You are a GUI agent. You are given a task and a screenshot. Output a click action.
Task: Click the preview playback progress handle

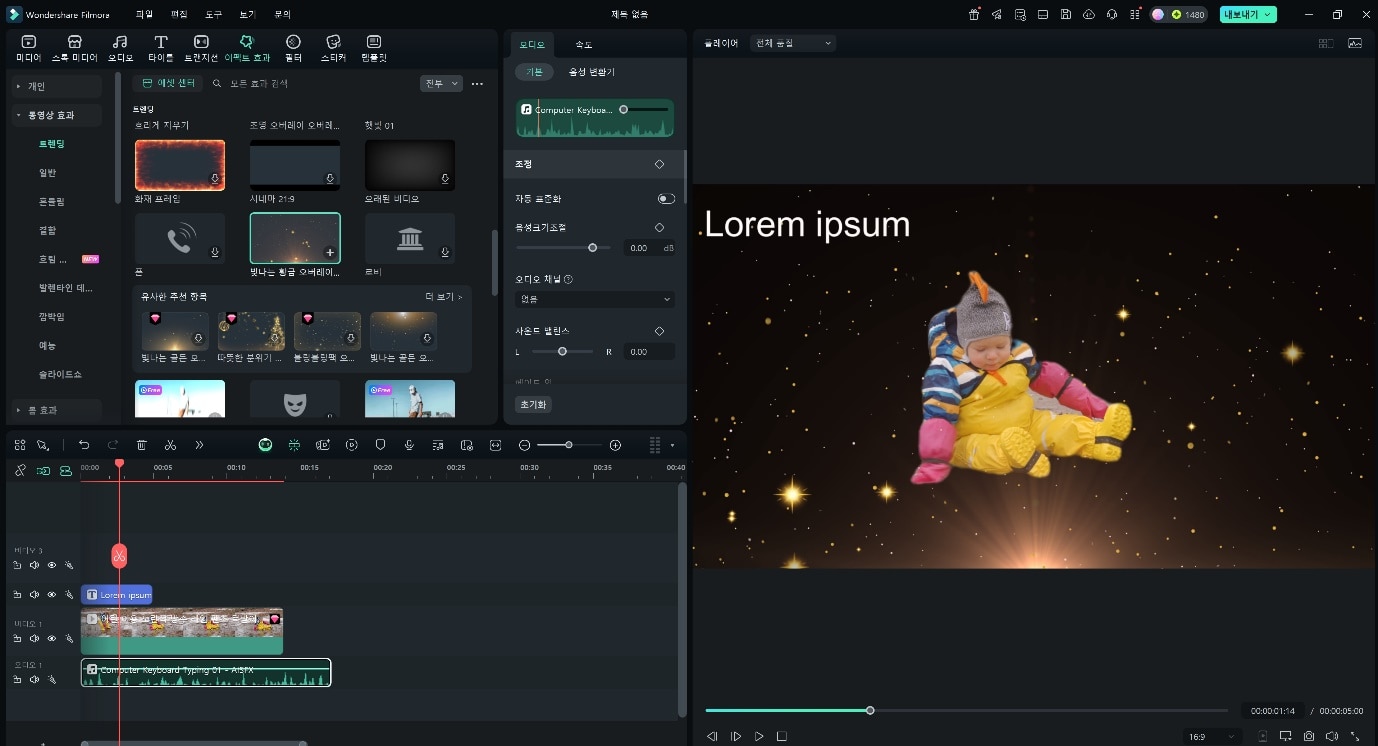coord(870,710)
